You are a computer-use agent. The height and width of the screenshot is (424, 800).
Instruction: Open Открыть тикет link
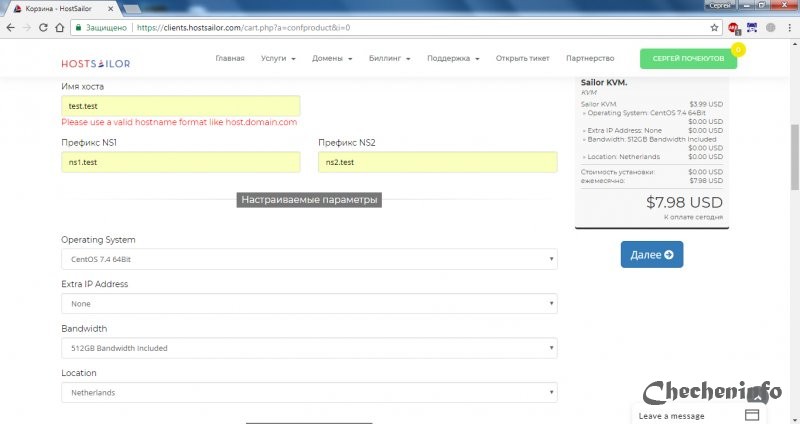tap(522, 58)
